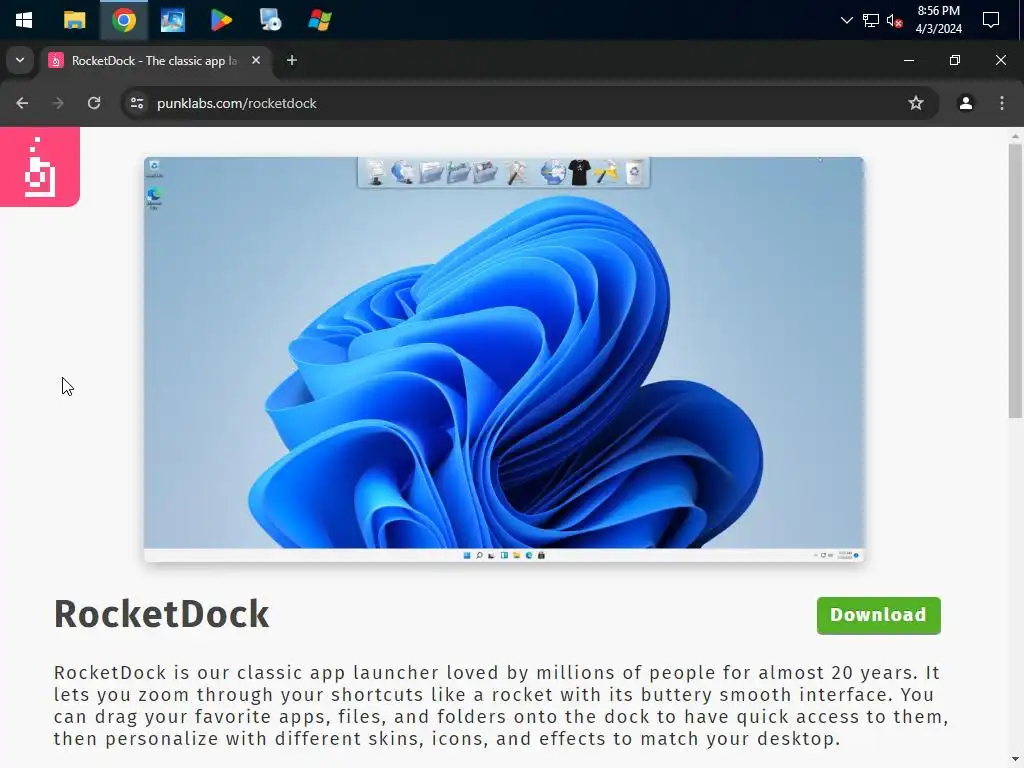
Task: Open the Chrome three-dot menu
Action: [x=1002, y=103]
